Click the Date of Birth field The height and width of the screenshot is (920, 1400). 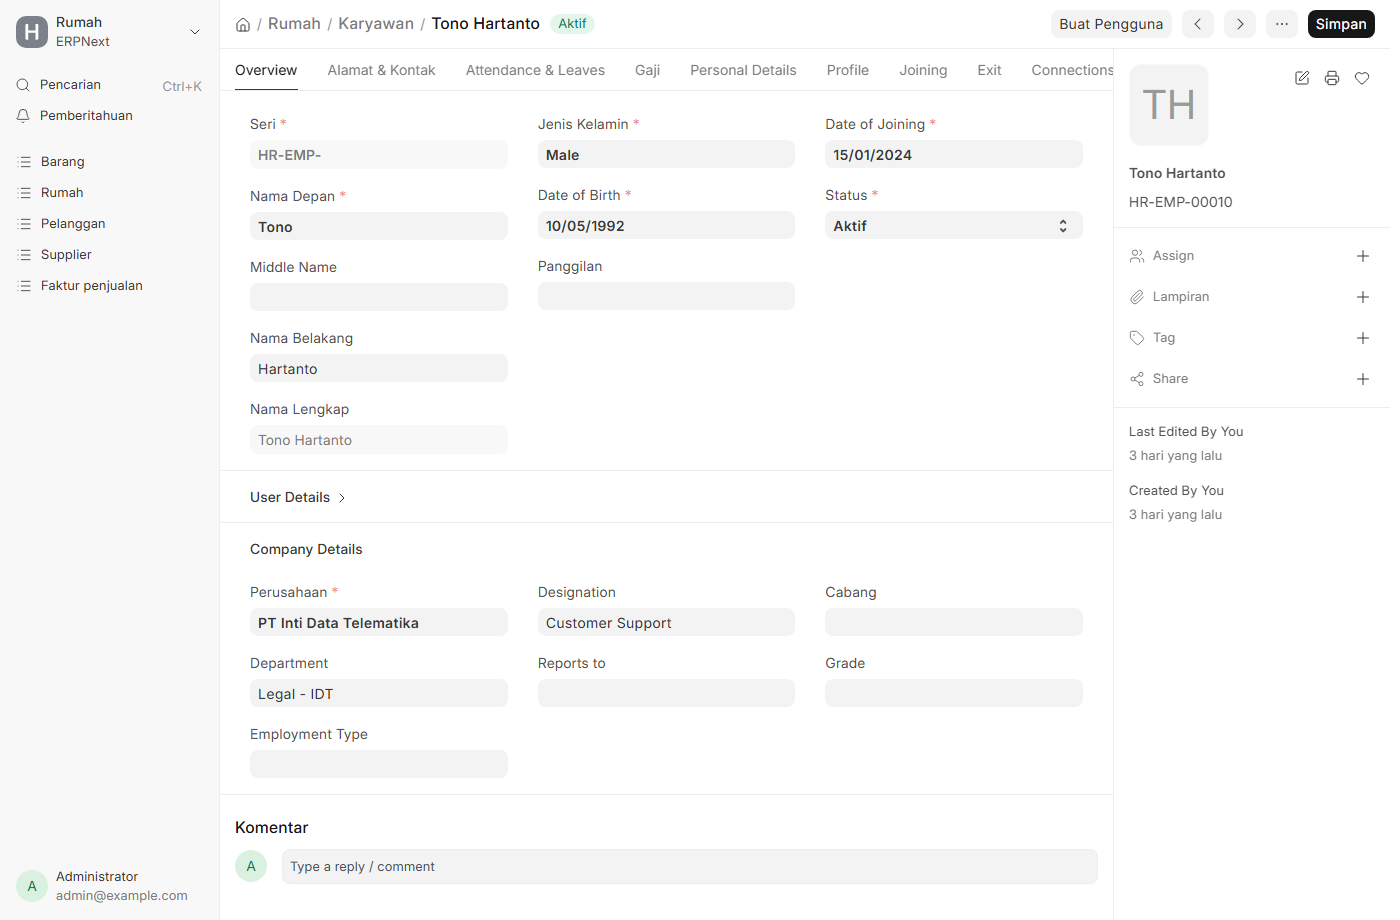(x=666, y=226)
